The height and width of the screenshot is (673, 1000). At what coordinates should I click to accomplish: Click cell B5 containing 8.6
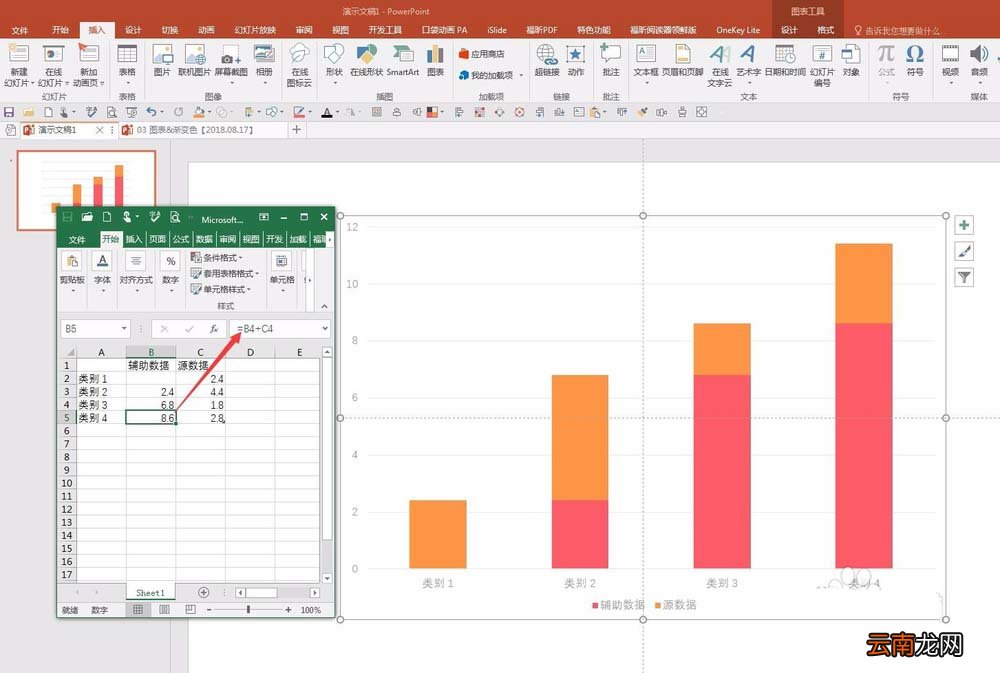coord(151,418)
